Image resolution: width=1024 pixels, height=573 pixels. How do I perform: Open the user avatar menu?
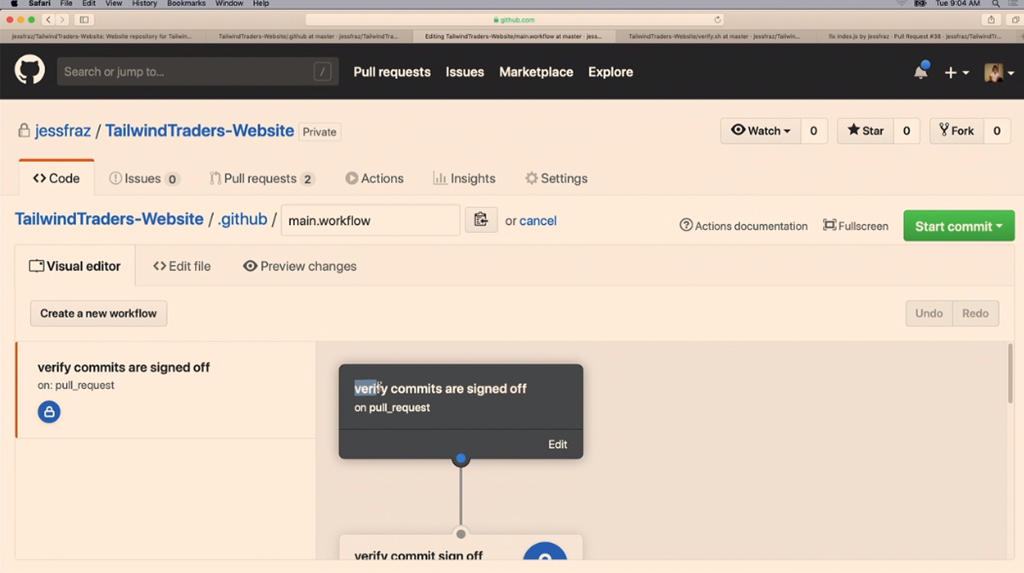[x=999, y=73]
